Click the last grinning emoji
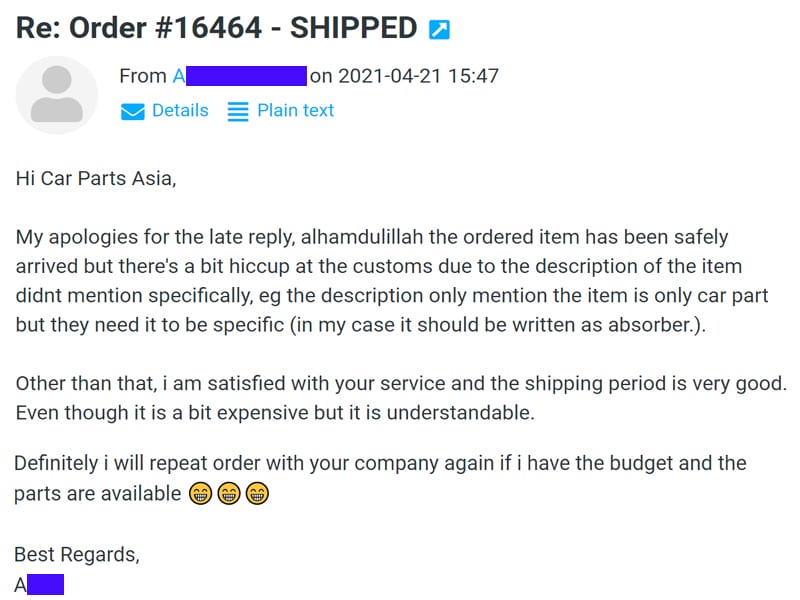 [x=257, y=493]
